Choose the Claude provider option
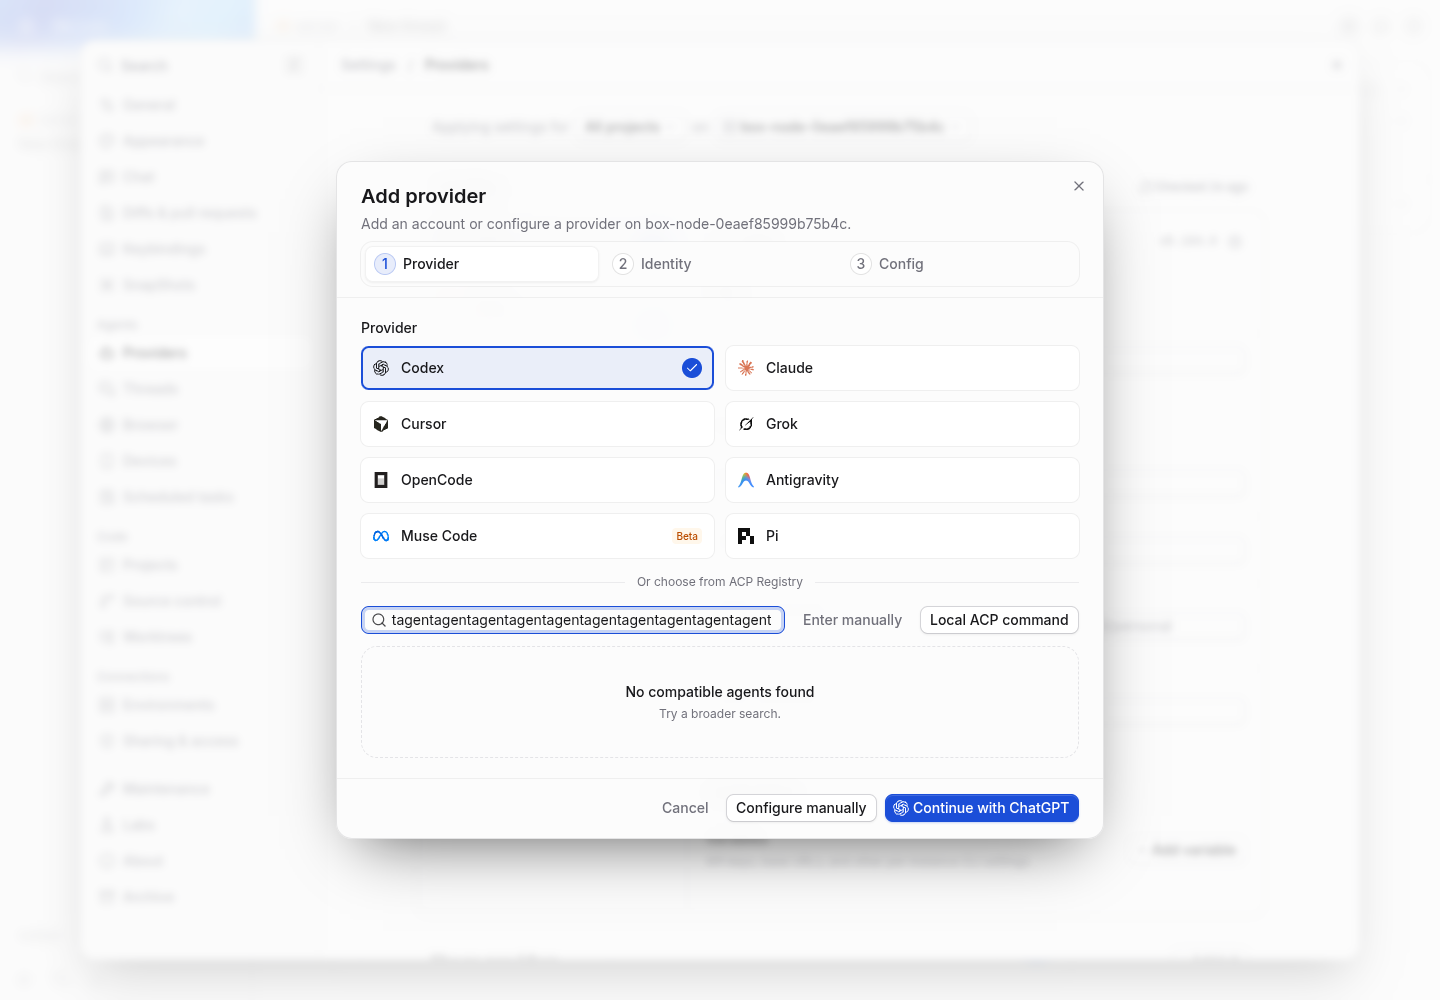The image size is (1440, 1000). pyautogui.click(x=902, y=368)
